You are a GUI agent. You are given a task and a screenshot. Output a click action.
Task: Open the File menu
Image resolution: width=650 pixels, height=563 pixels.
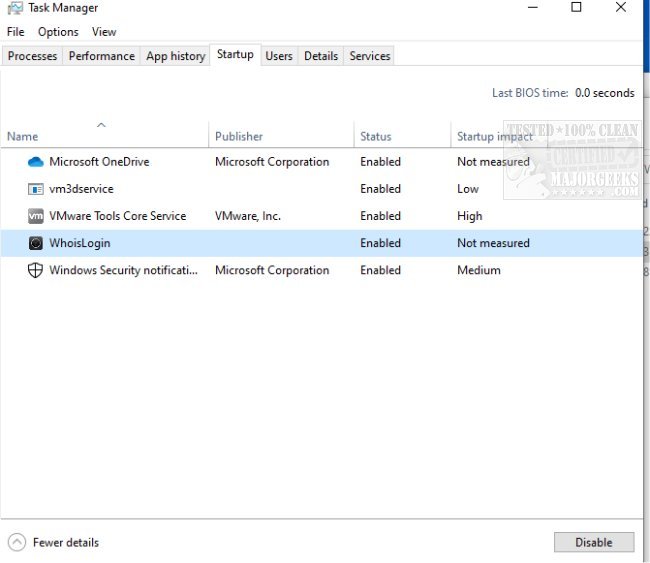click(16, 32)
